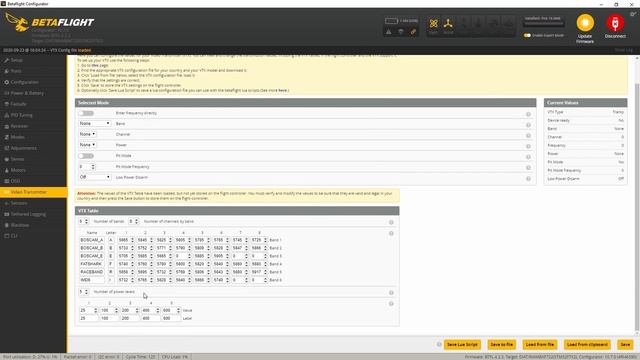The width and height of the screenshot is (640, 360).
Task: Open the Servos tab icon
Action: click(7, 159)
